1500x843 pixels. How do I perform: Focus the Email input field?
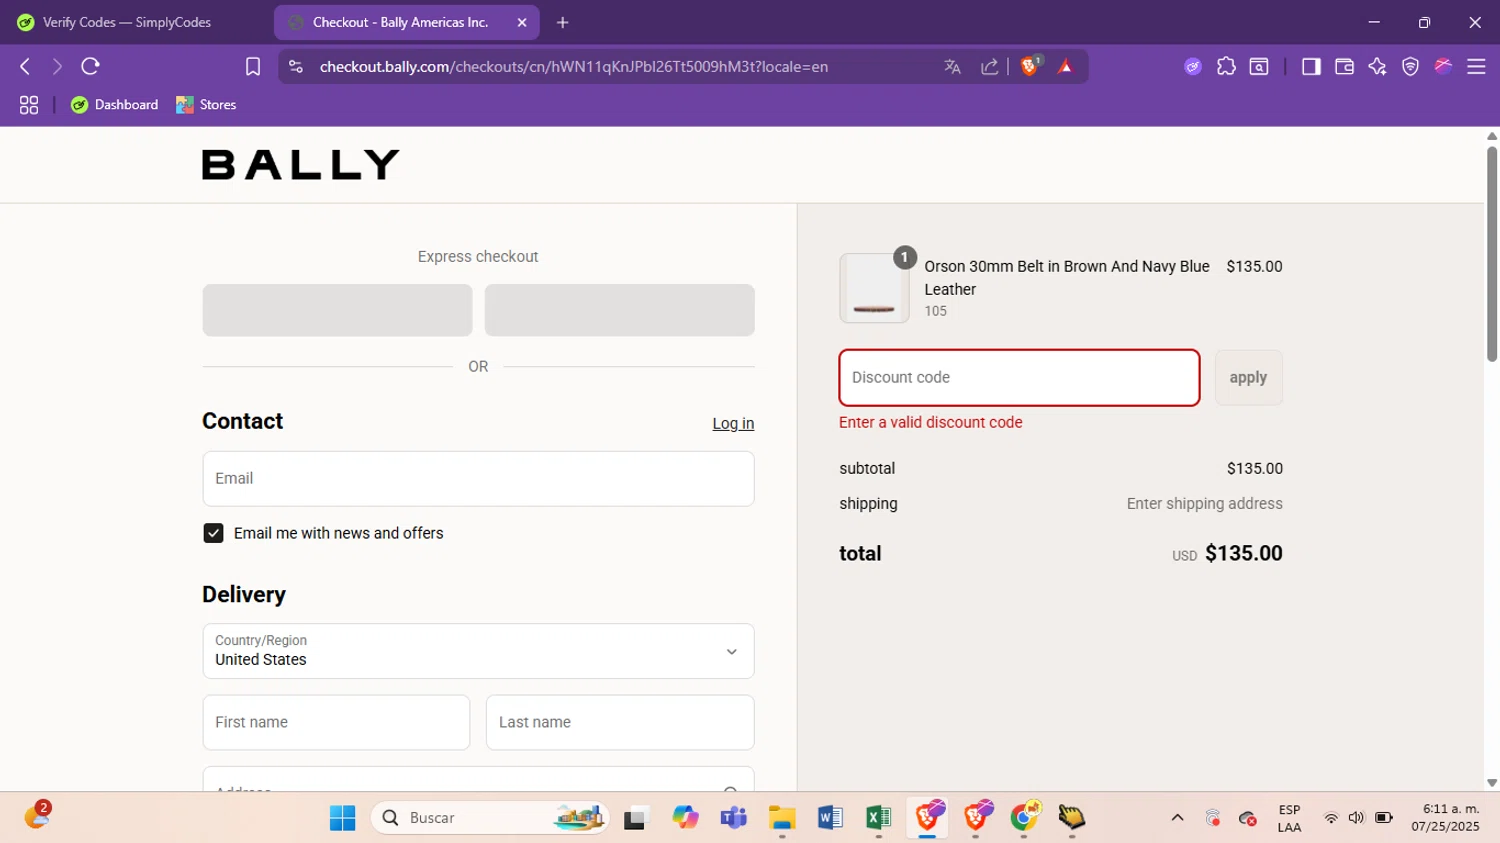click(478, 478)
